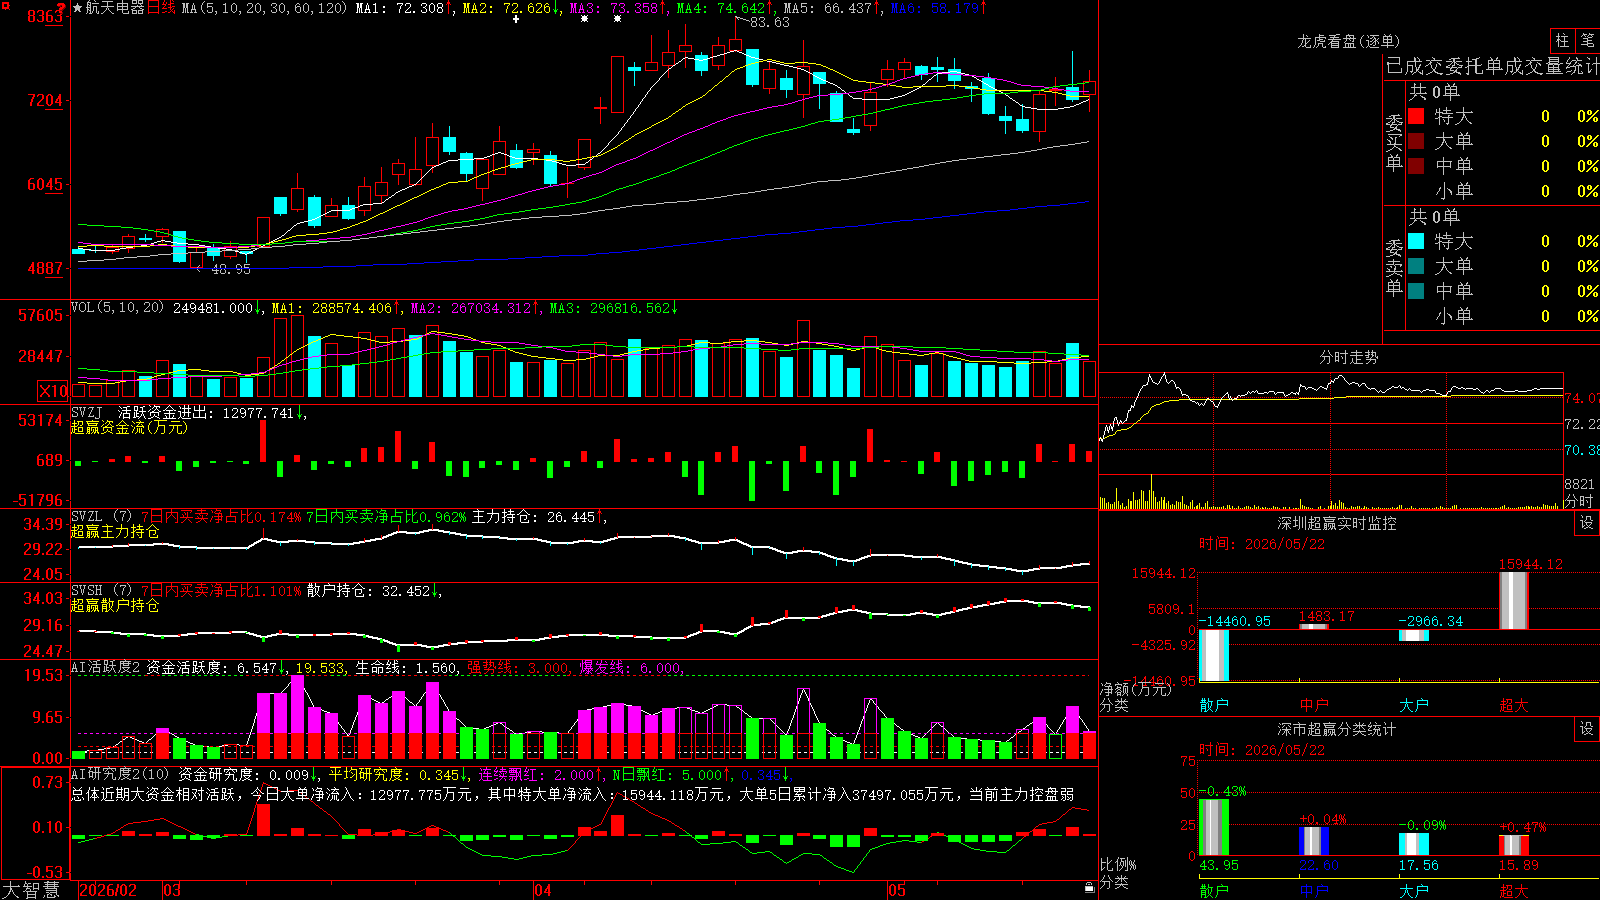Click the 散户 bar valued -14460.95
Viewport: 1600px width, 900px height.
coord(1214,655)
